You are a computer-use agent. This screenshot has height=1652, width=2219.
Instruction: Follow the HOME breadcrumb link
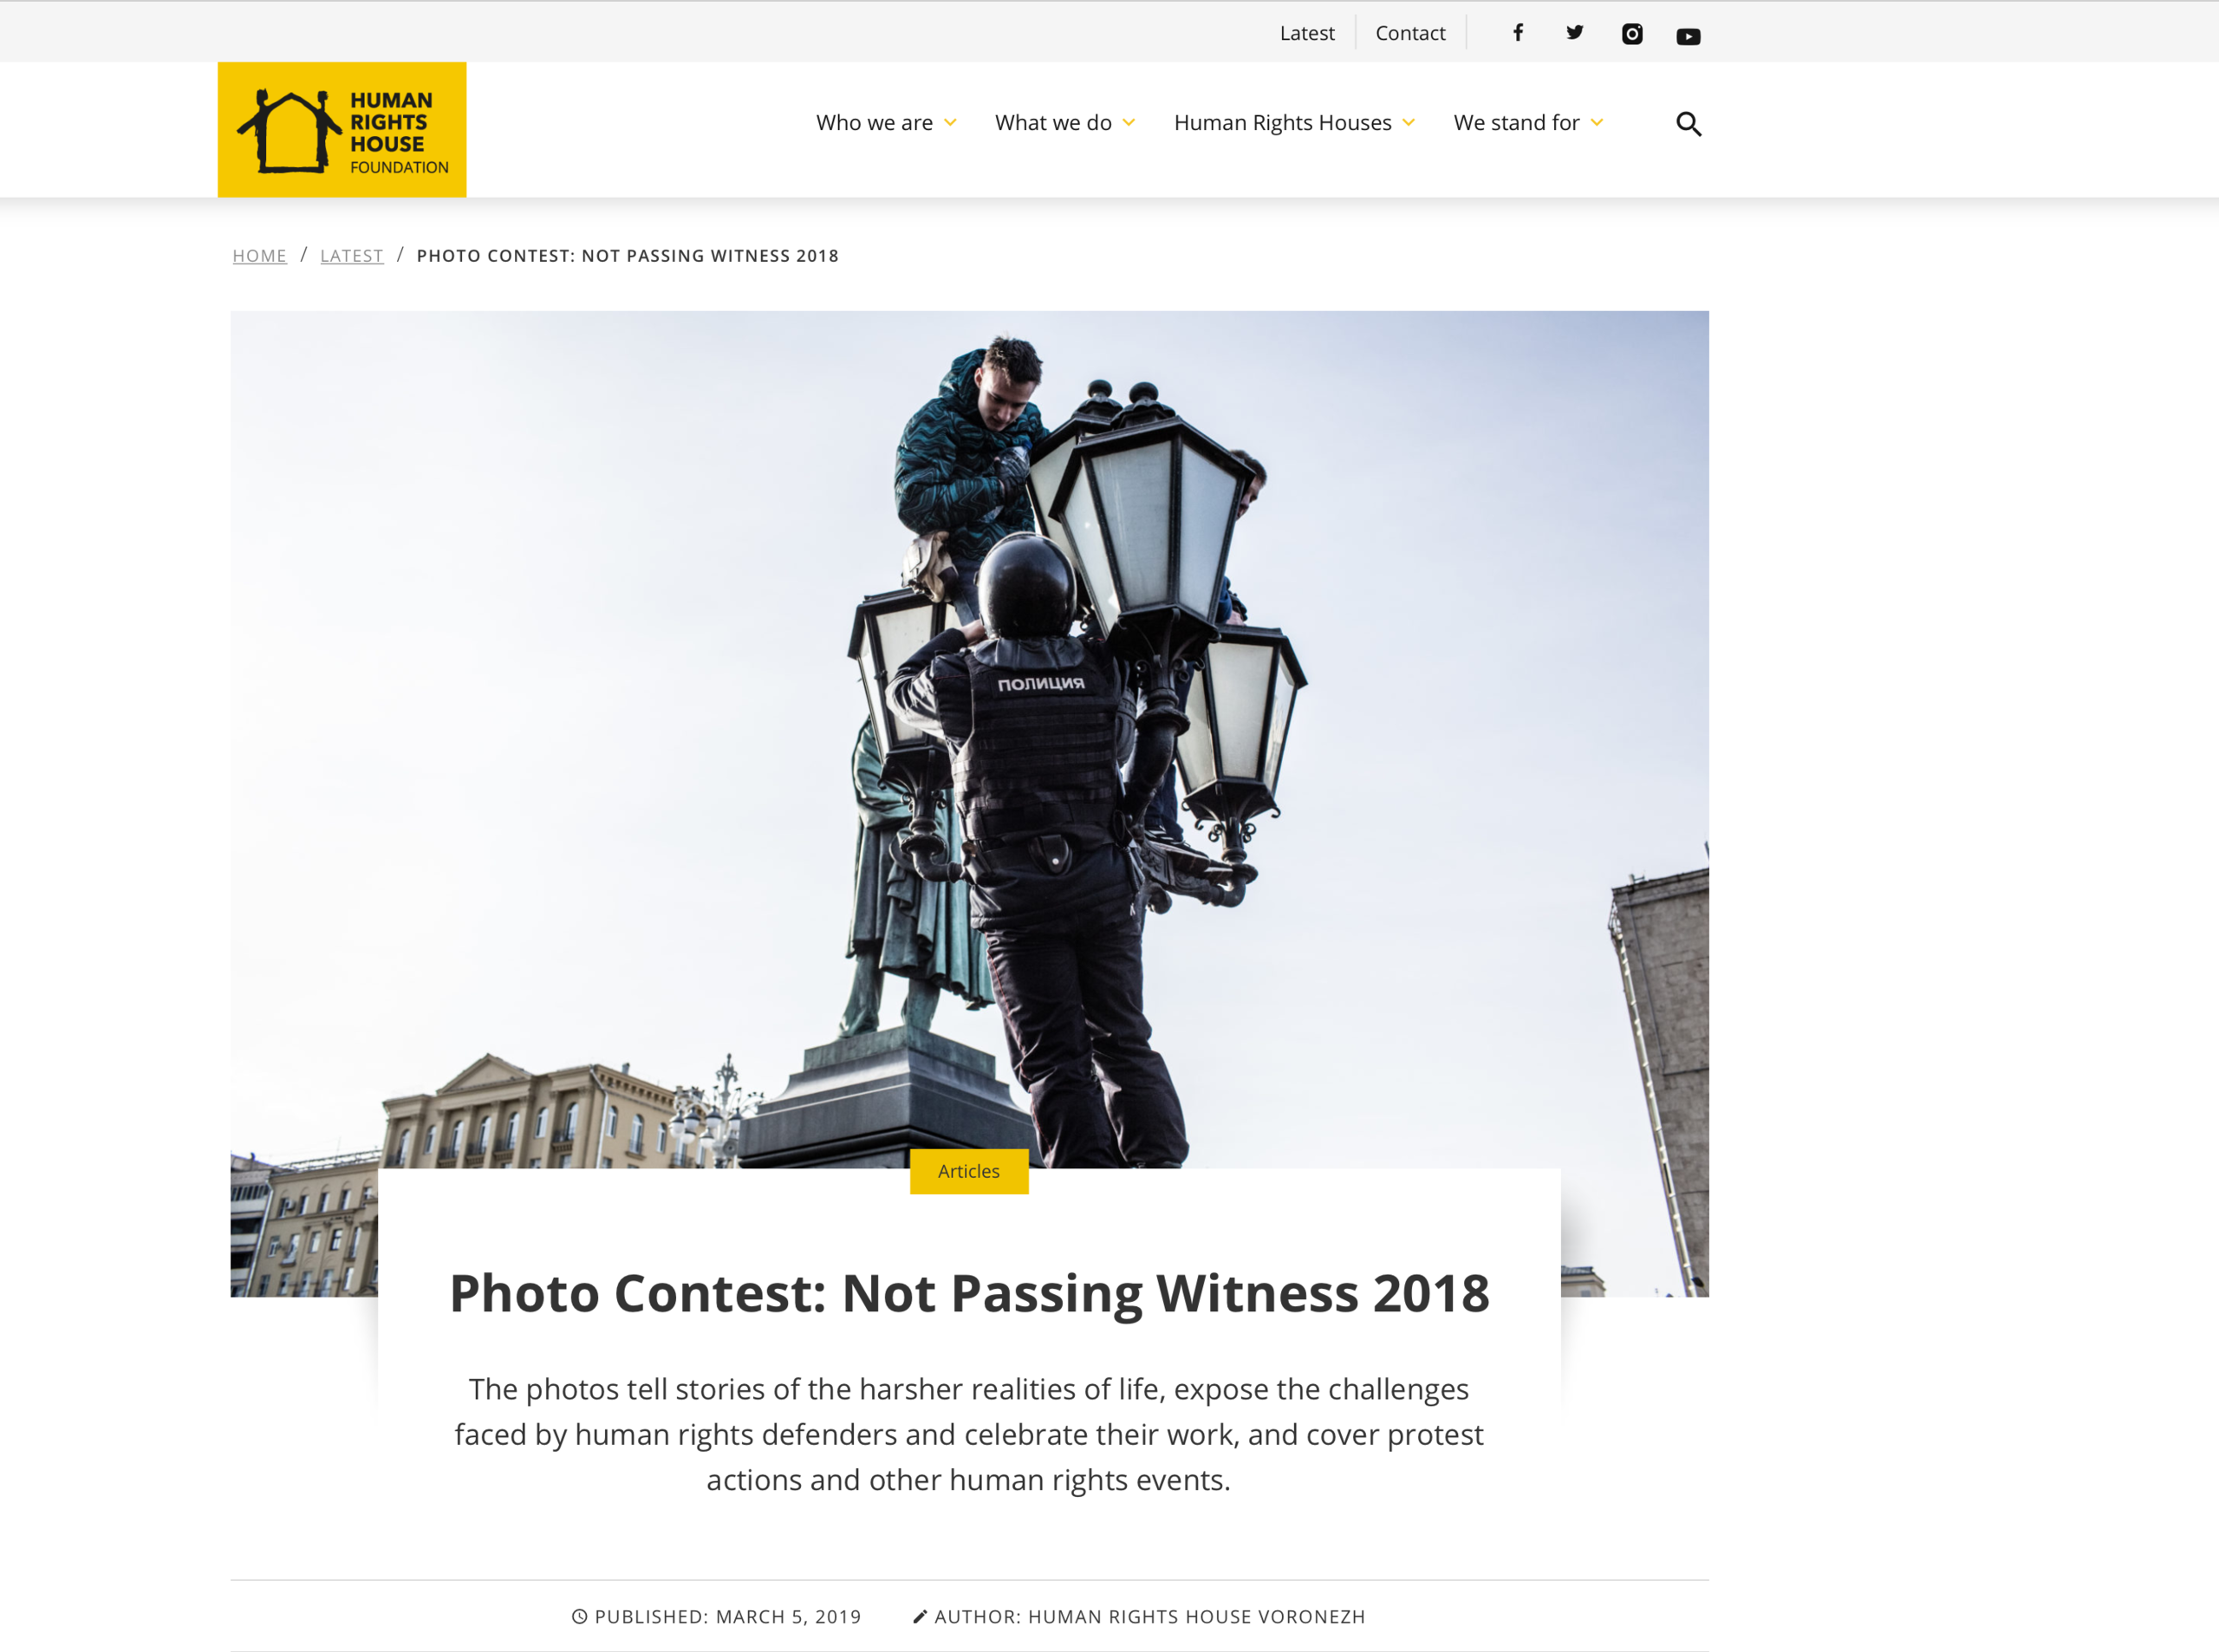[260, 256]
